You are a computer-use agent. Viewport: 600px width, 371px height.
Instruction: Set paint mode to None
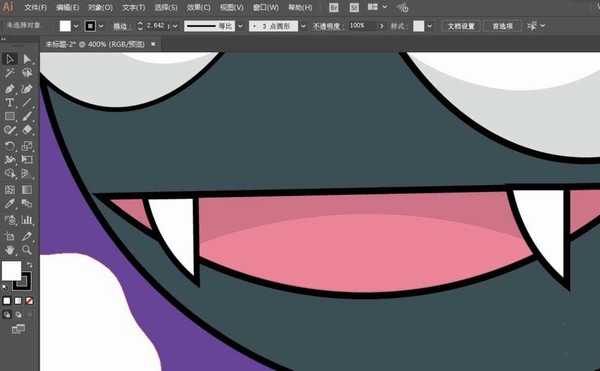click(x=29, y=301)
